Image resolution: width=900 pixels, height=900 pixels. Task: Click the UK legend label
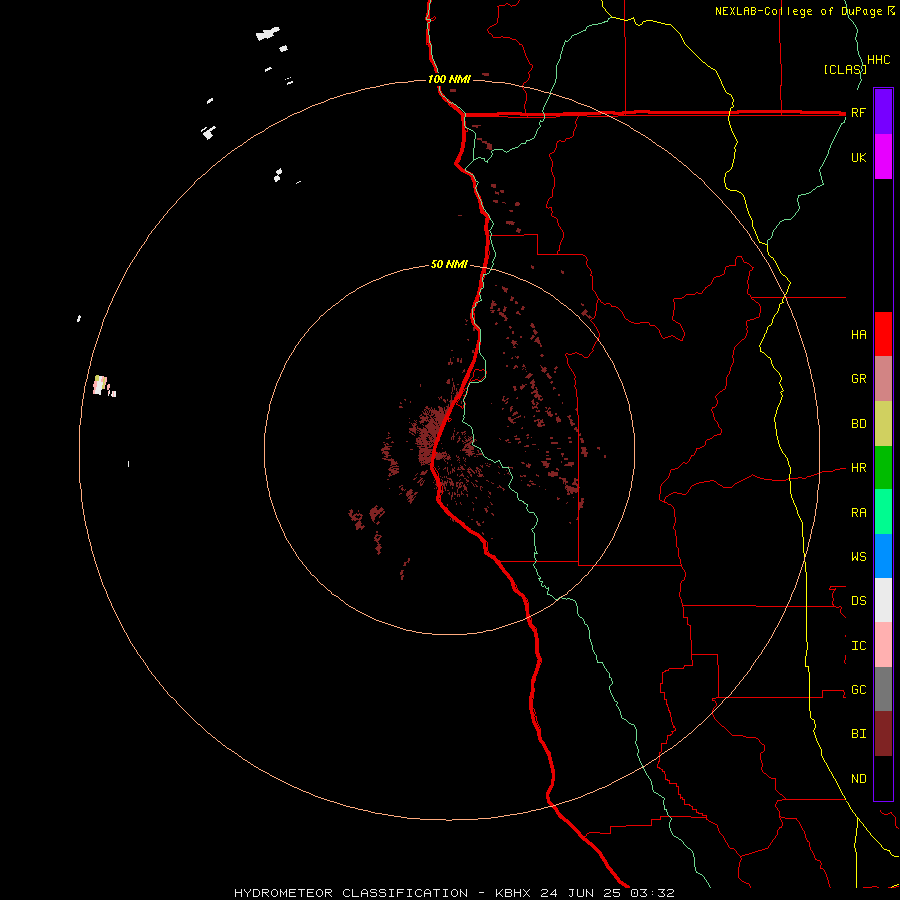coord(859,158)
